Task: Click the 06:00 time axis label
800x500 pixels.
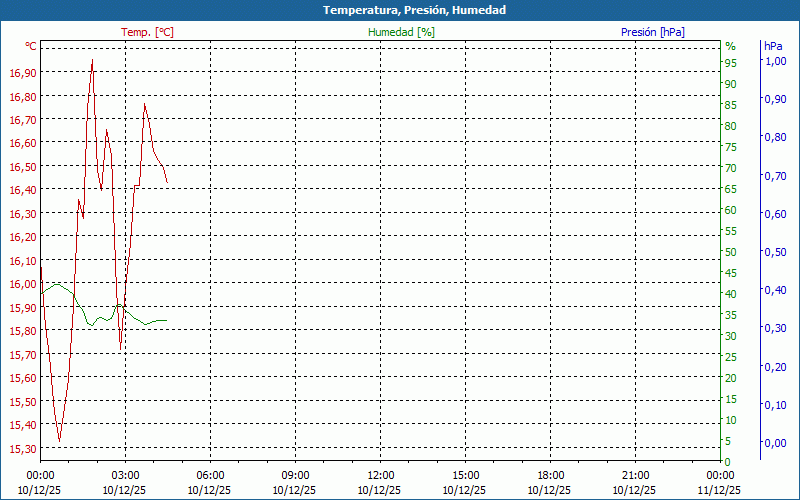Action: point(210,475)
